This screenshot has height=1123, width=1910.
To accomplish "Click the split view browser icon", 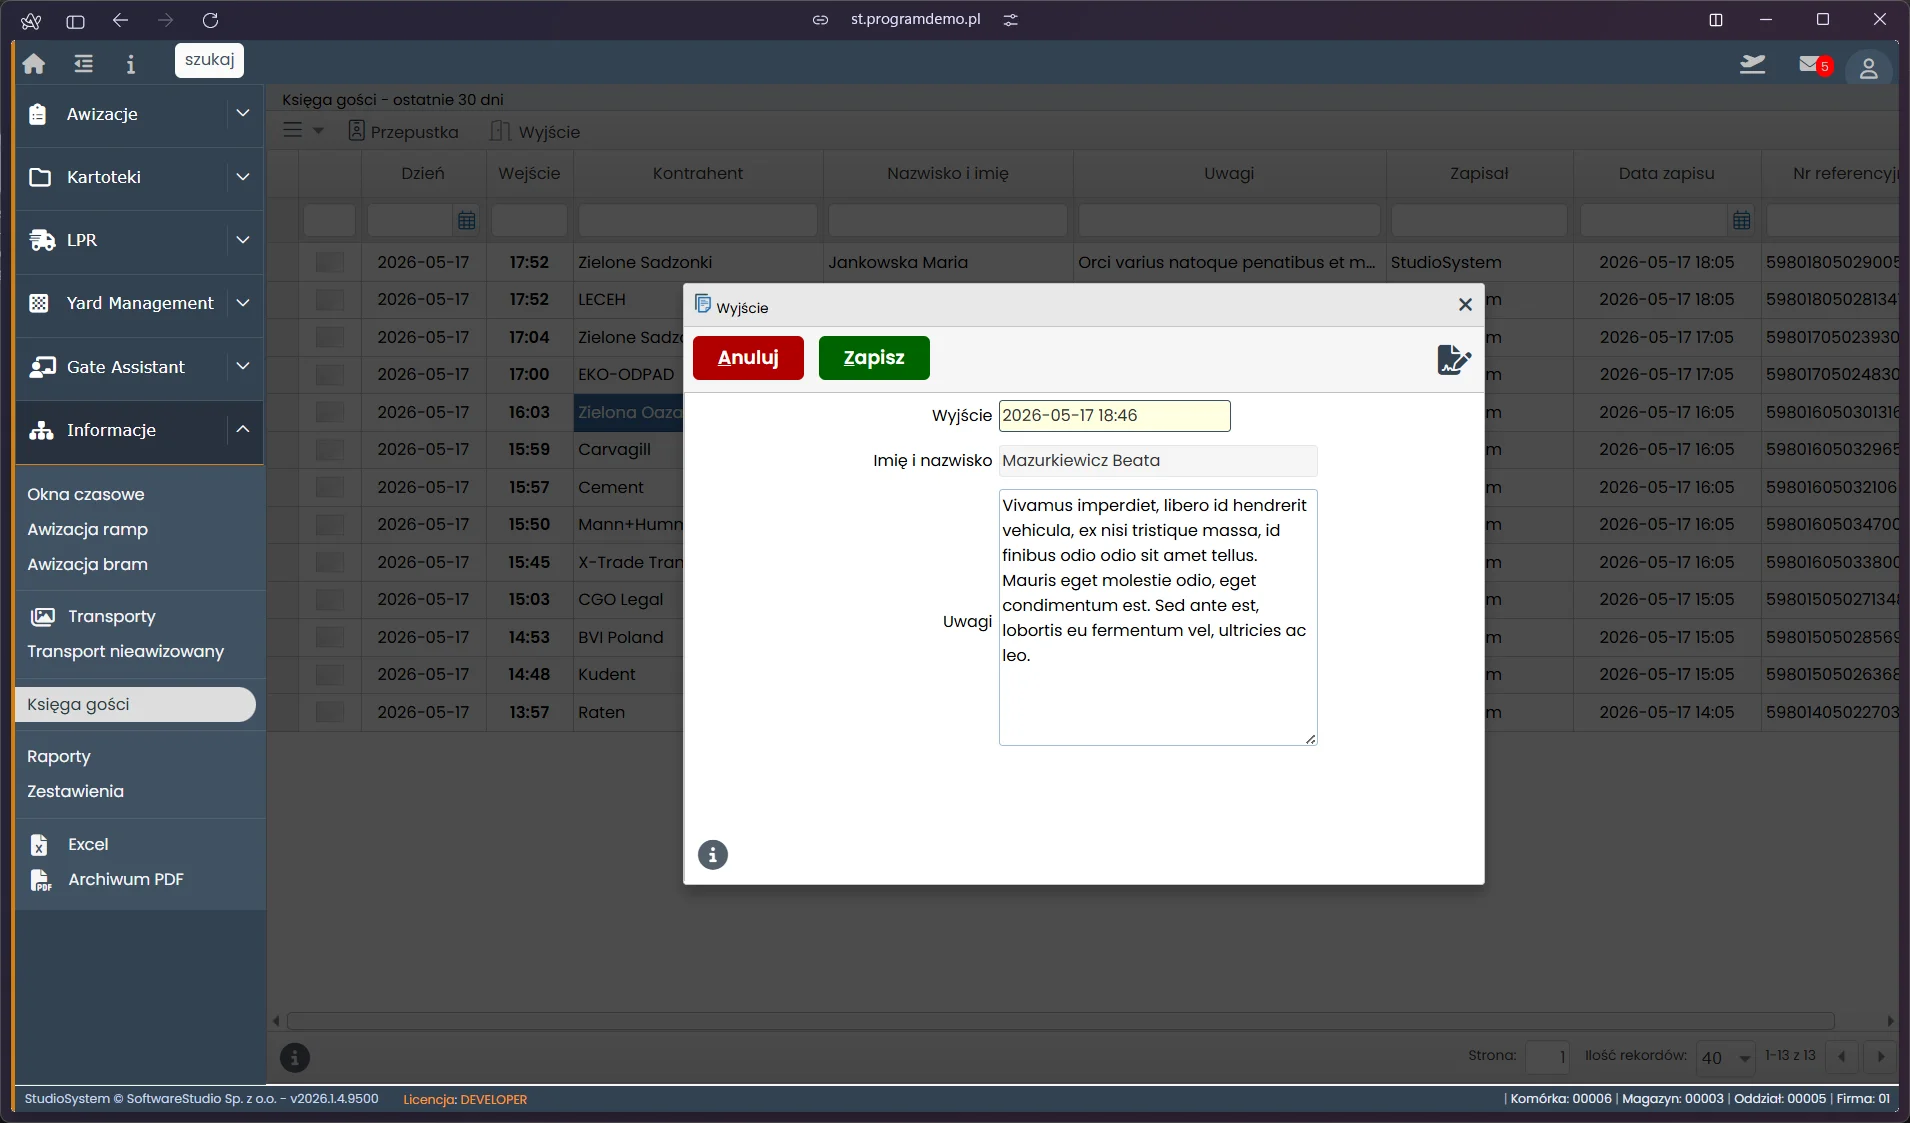I will pyautogui.click(x=1716, y=20).
